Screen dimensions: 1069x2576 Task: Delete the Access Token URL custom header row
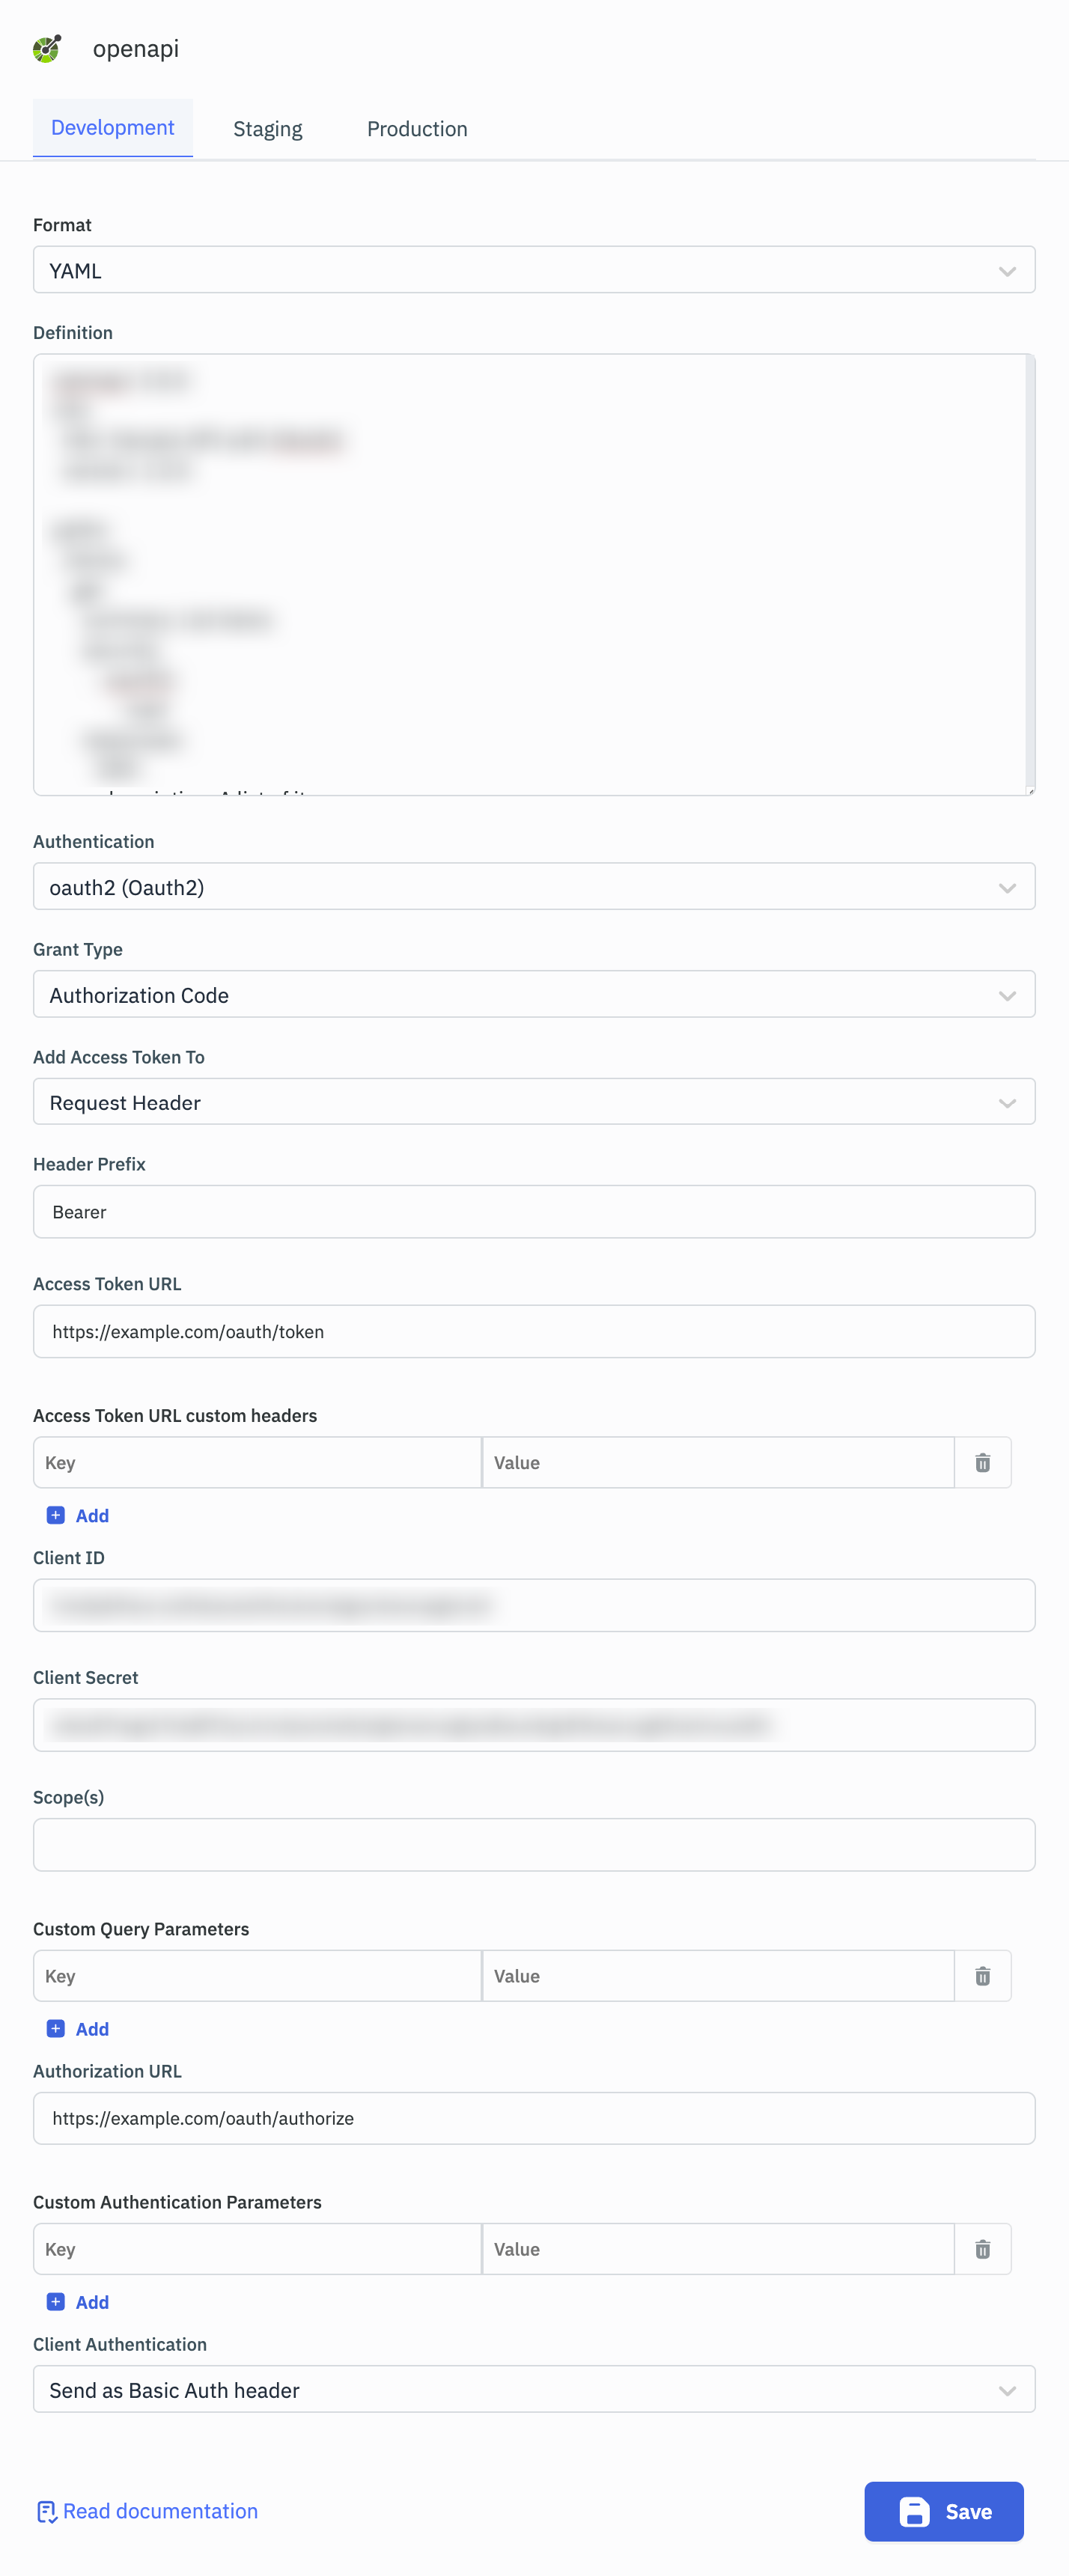982,1462
